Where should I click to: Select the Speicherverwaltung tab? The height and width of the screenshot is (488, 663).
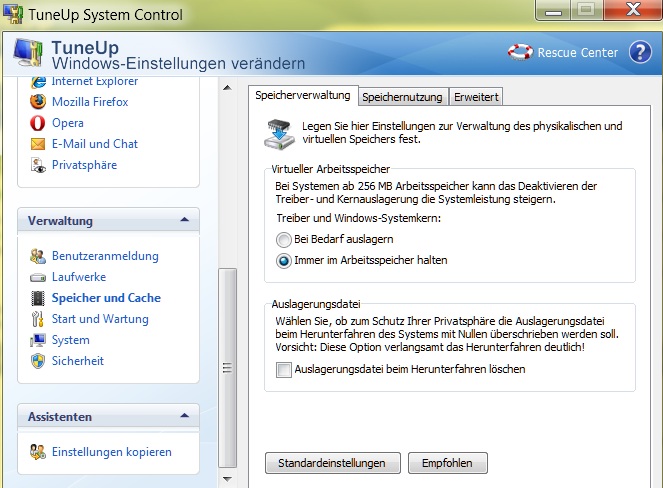[303, 95]
